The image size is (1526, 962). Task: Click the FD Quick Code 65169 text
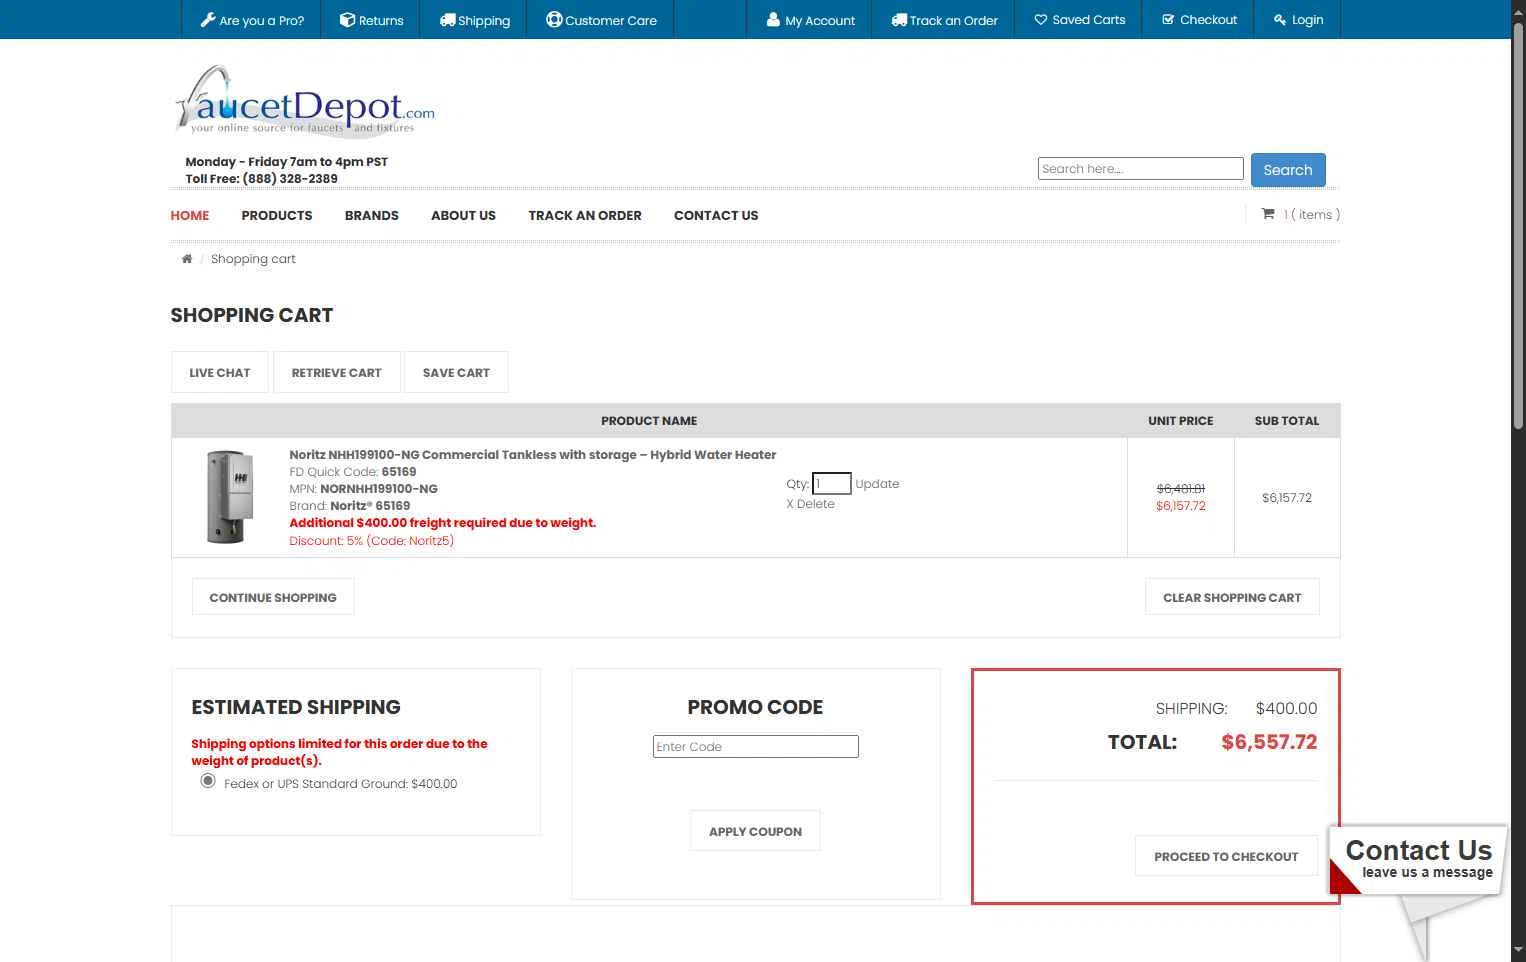point(353,472)
